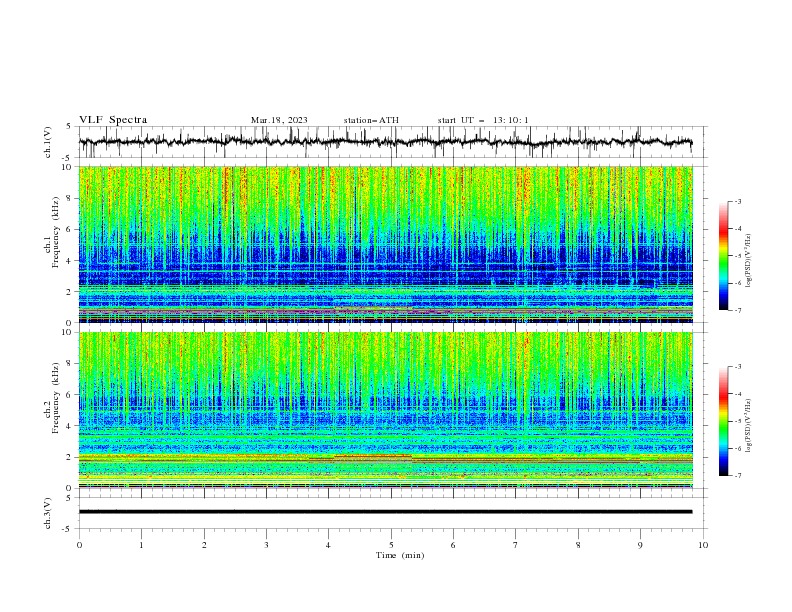Click time axis tick label "9"

click(x=640, y=545)
